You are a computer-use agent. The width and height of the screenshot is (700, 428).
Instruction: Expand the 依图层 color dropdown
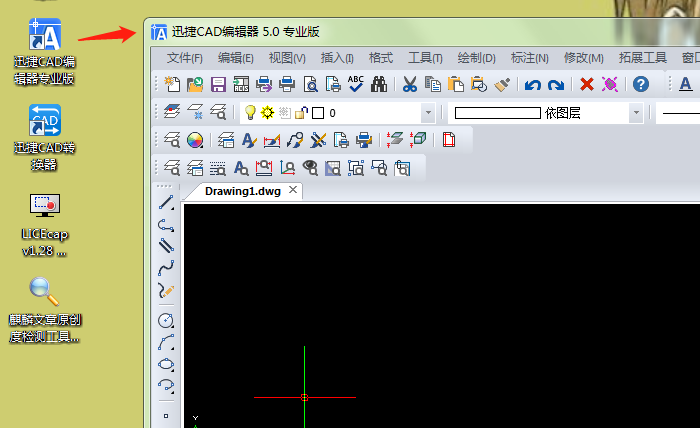click(x=636, y=113)
